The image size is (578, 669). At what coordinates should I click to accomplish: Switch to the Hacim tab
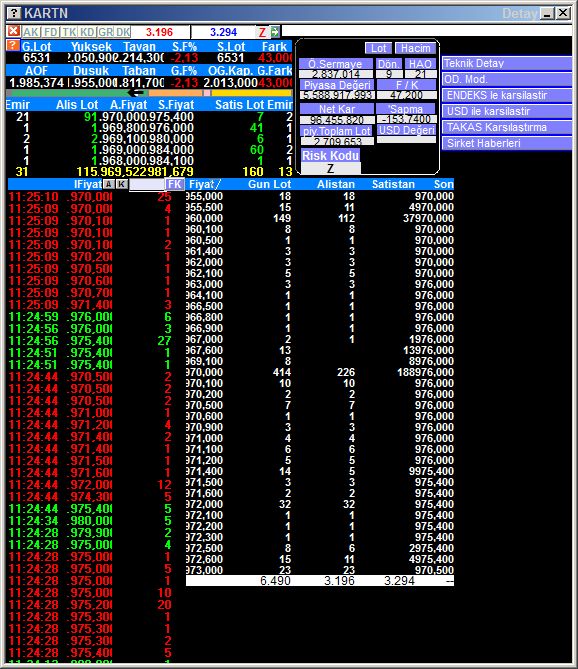[x=415, y=48]
